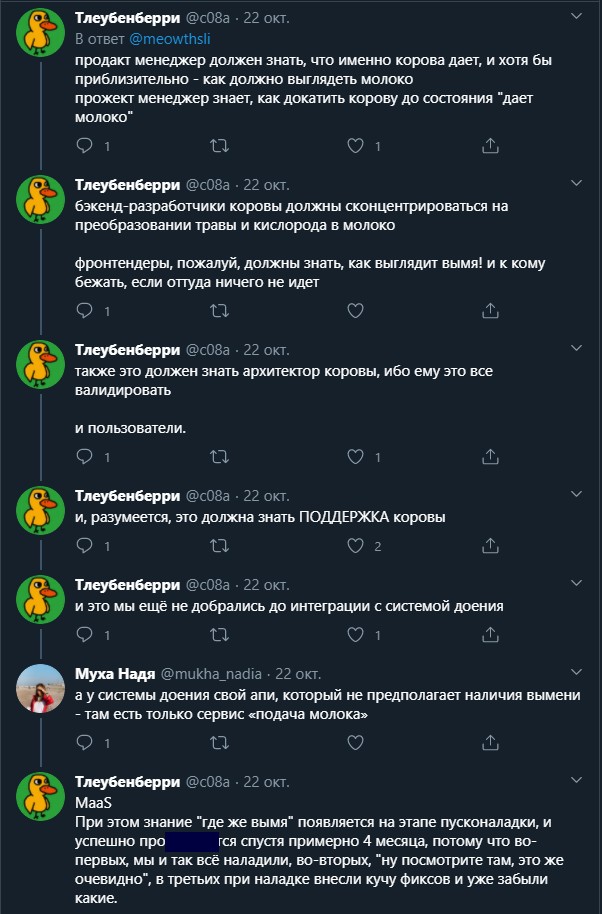Click Муха Надя's profile avatar
Viewport: 602px width, 914px height.
pyautogui.click(x=41, y=688)
